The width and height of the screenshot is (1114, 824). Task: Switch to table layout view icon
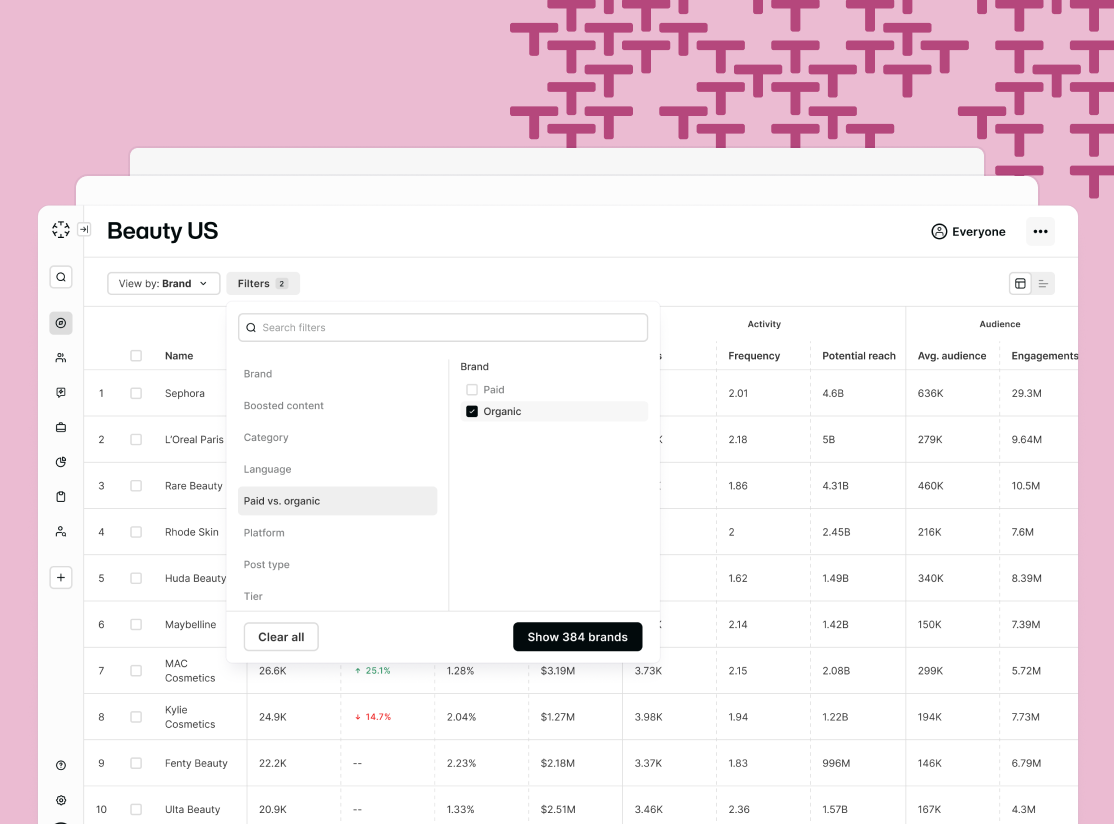pos(1020,283)
